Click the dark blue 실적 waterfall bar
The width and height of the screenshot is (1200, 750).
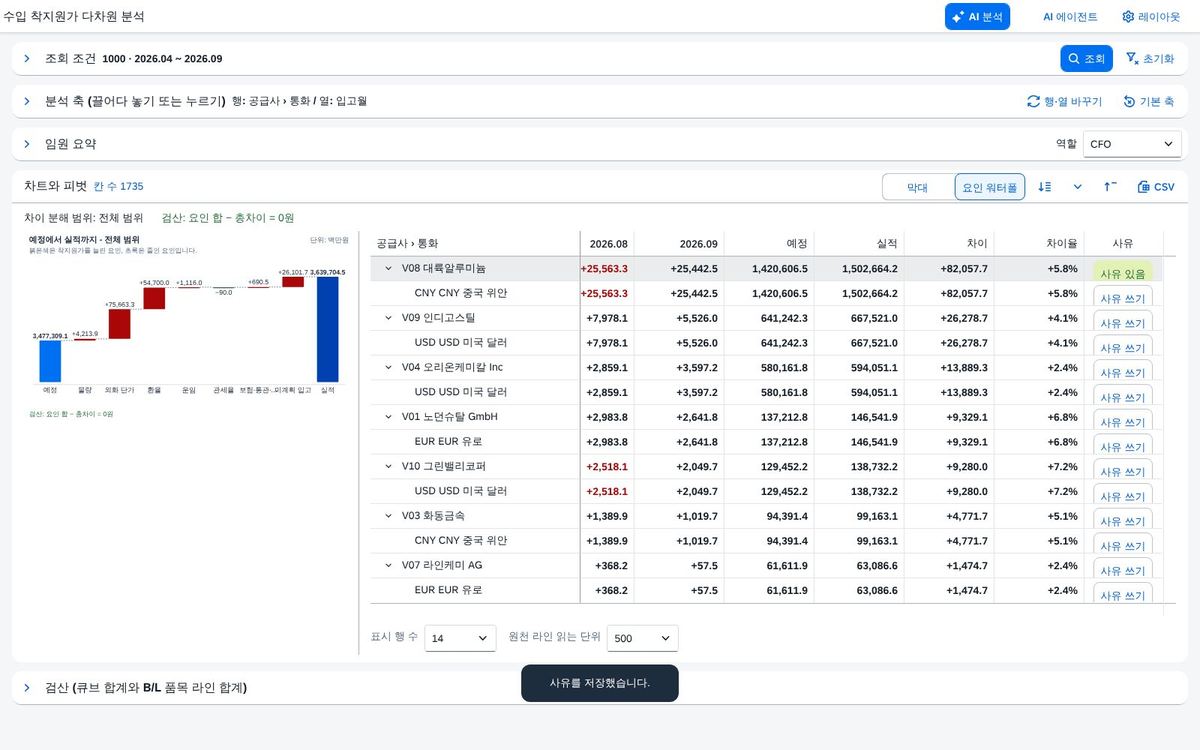click(x=328, y=330)
